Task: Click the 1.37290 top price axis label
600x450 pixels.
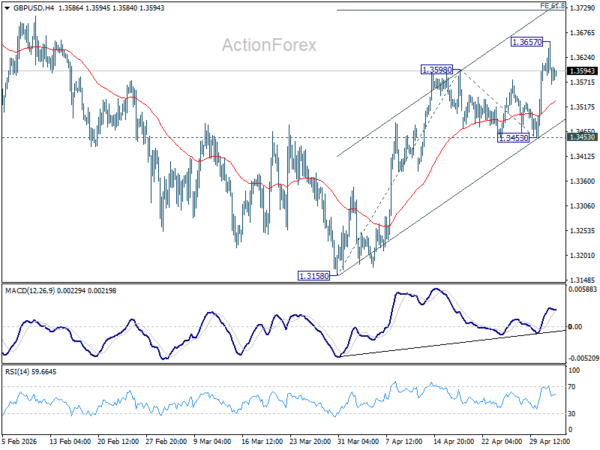Action: click(582, 8)
